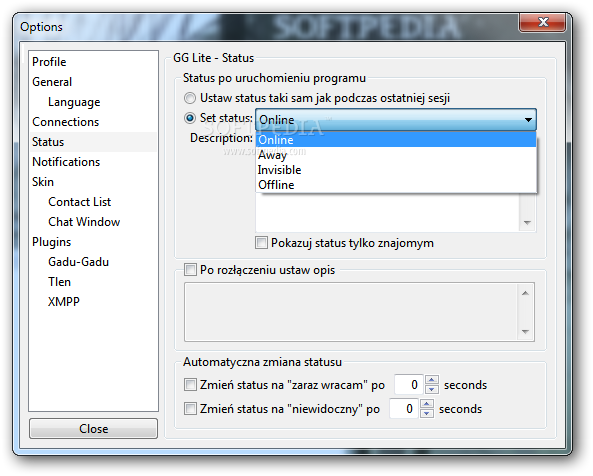This screenshot has height=476, width=593.
Task: Choose Online from the status list
Action: tap(396, 140)
